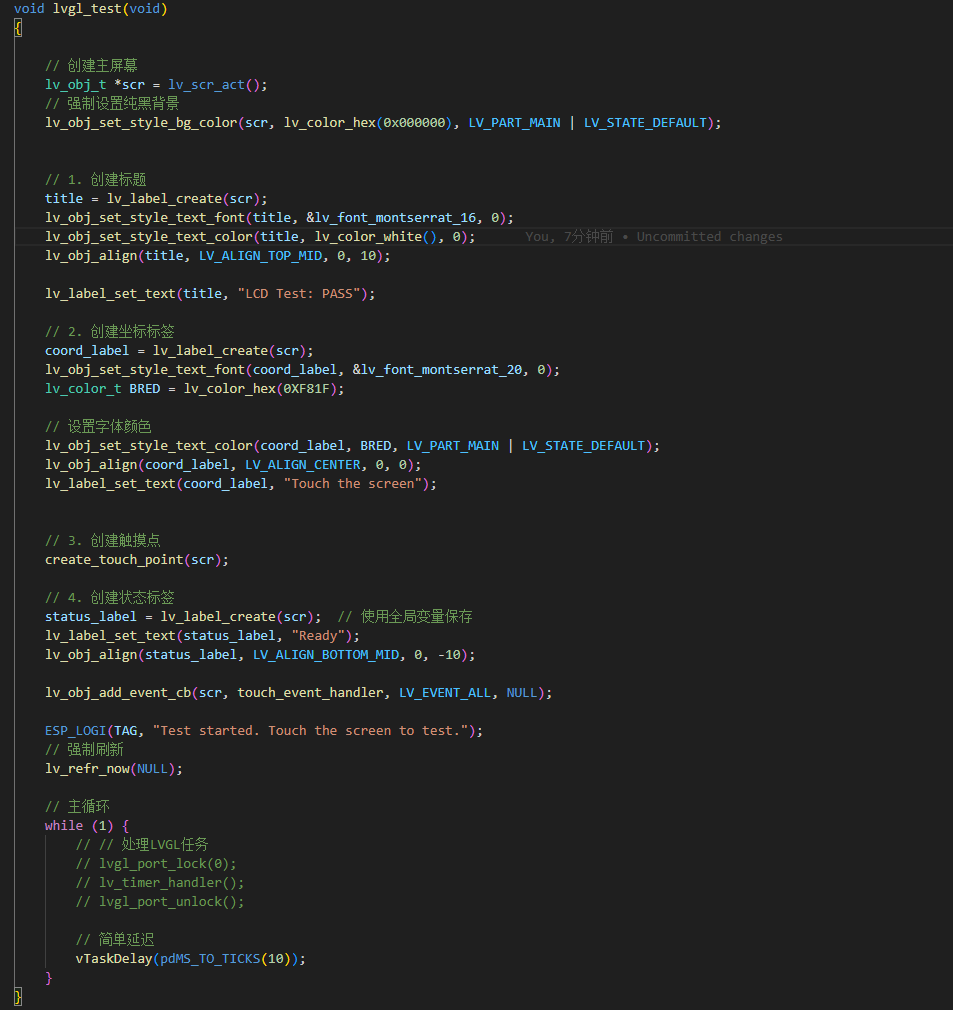
Task: Click the pdMS_TO_TICKS macro
Action: [x=210, y=959]
